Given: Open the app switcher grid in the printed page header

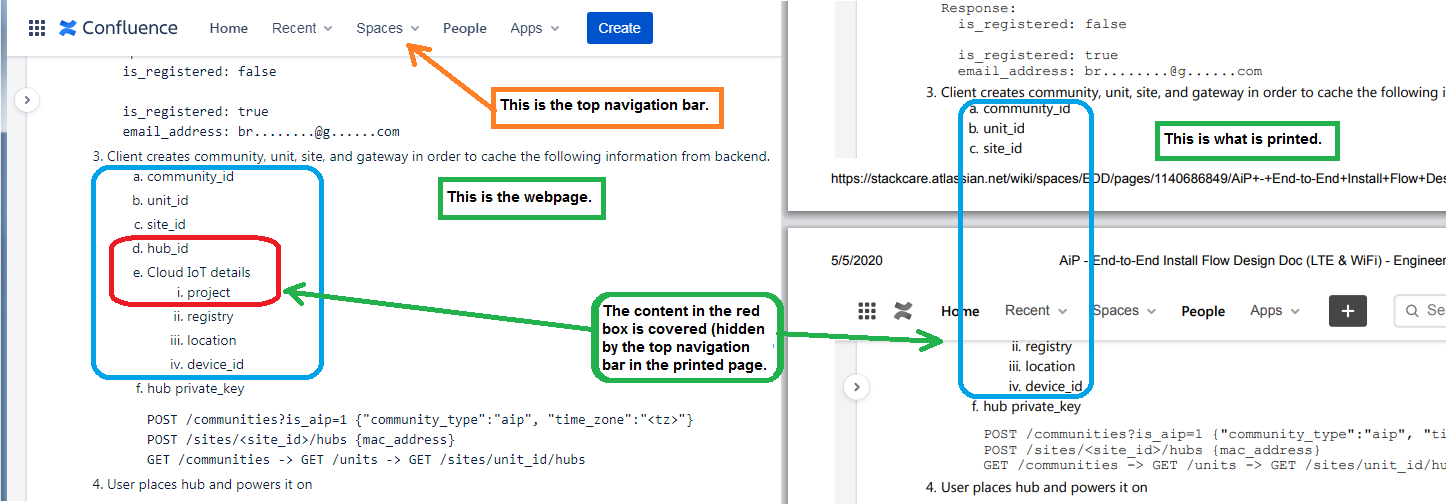Looking at the screenshot, I should 867,311.
